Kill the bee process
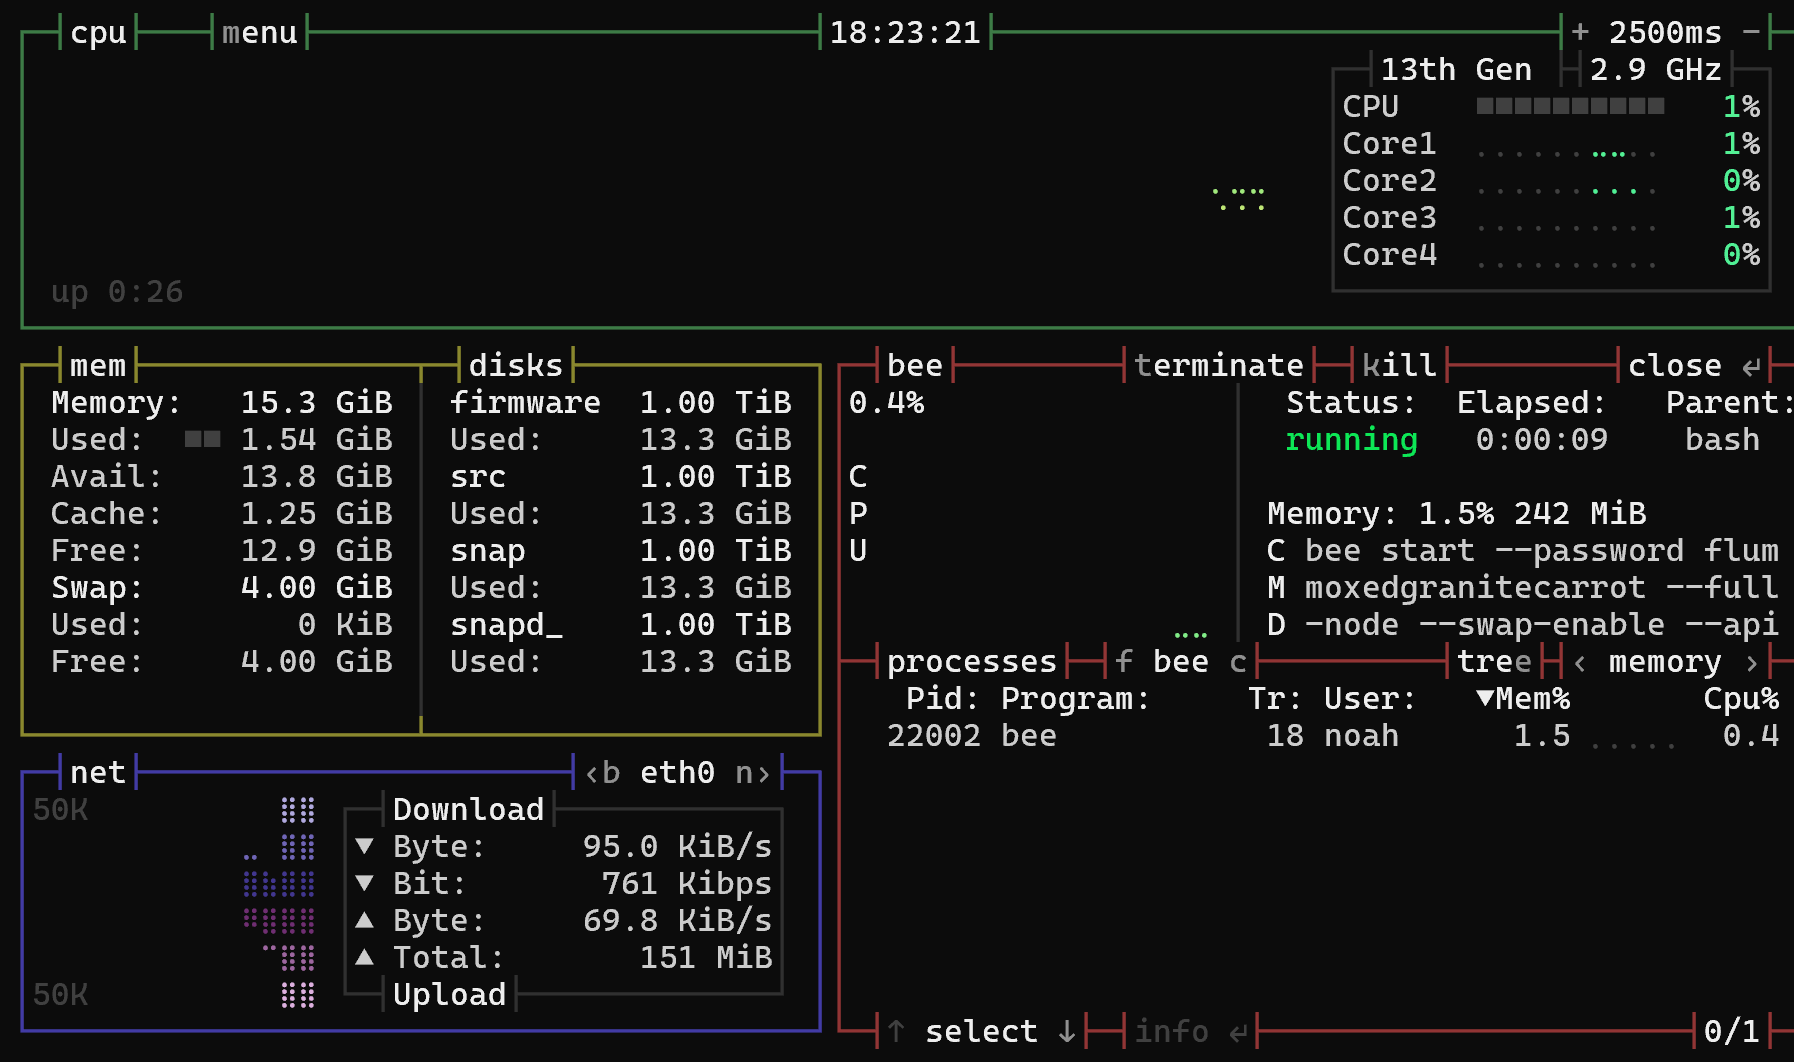 click(1399, 366)
